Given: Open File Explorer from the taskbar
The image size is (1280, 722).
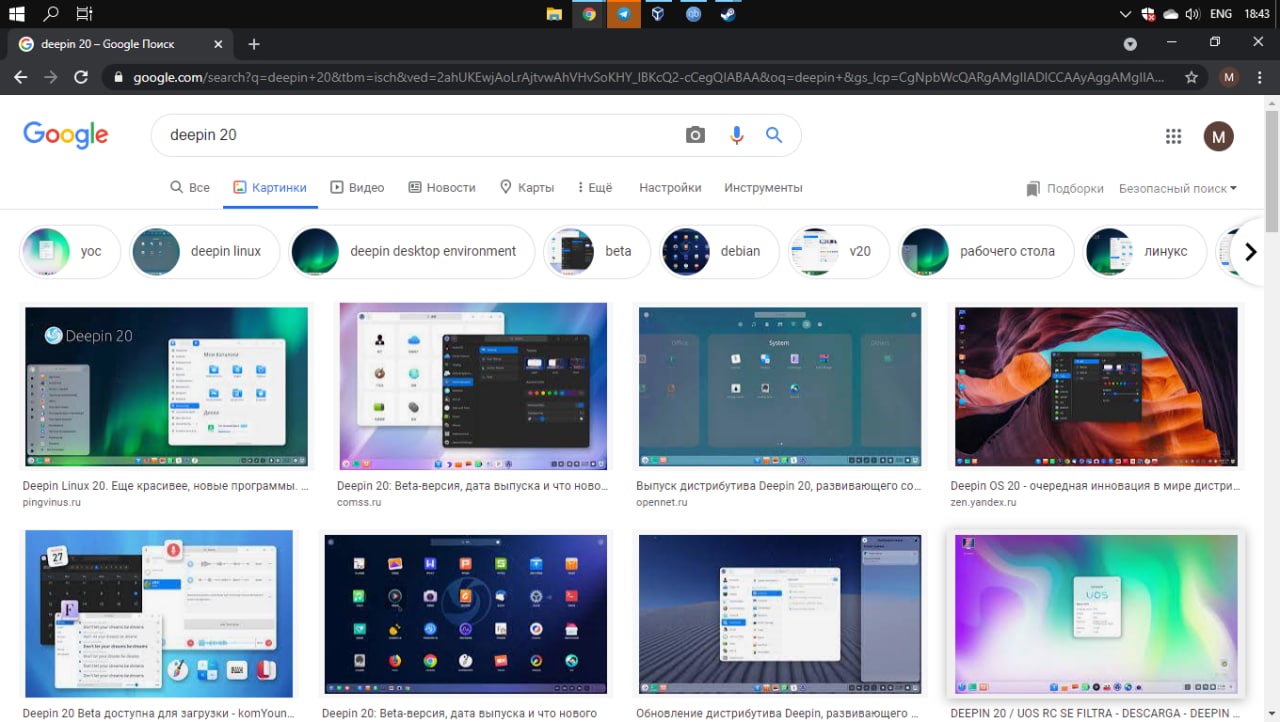Looking at the screenshot, I should pos(553,14).
